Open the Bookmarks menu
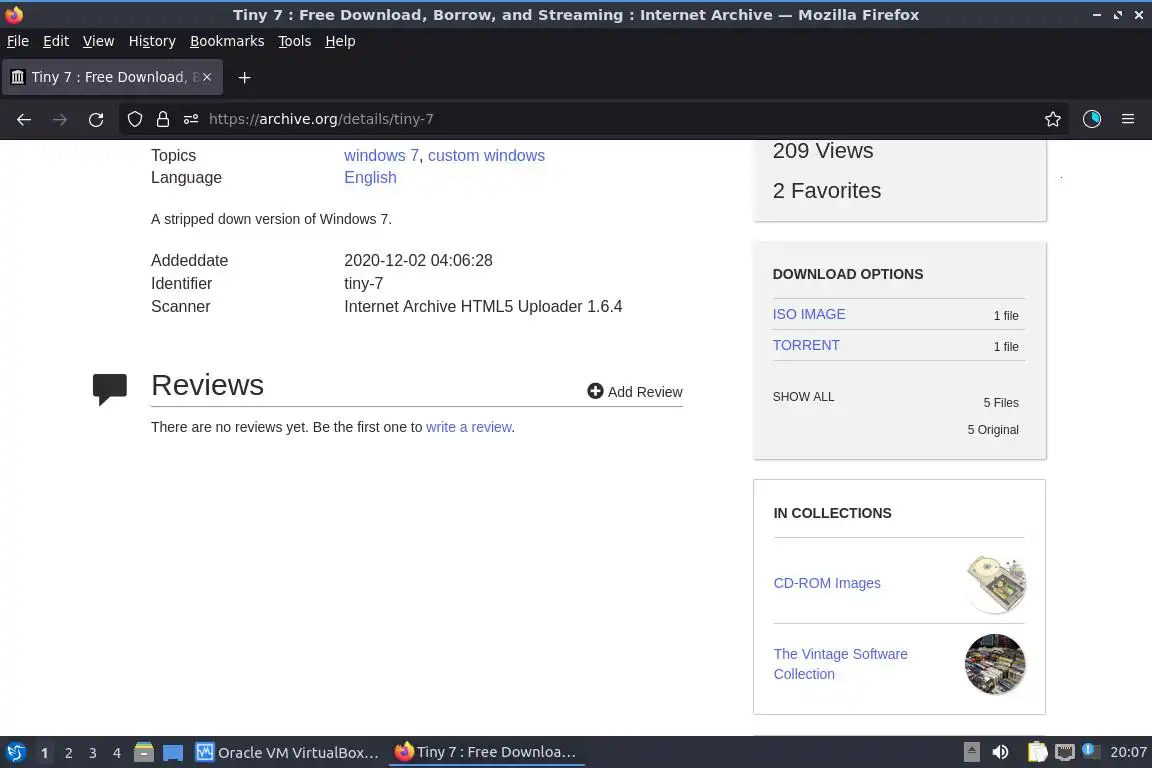Screen dimensions: 1152x768 click(x=227, y=41)
